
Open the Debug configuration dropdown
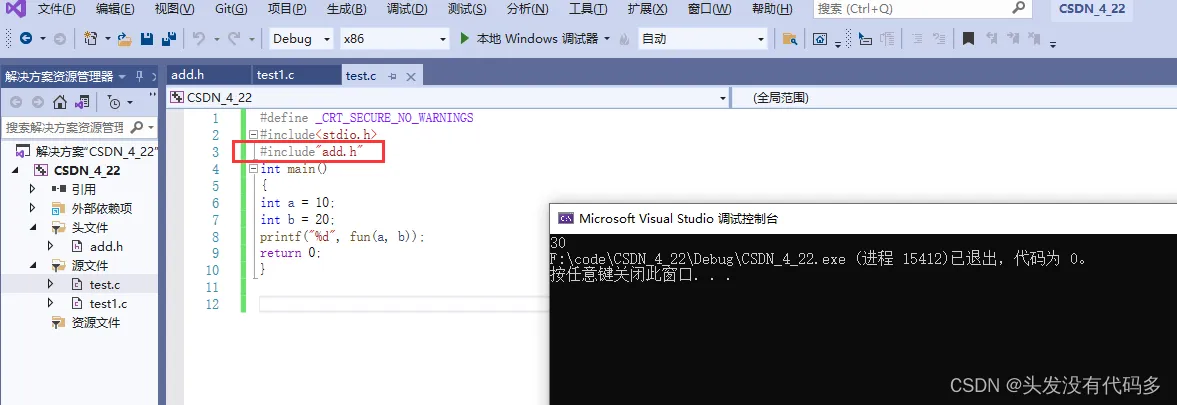[300, 38]
